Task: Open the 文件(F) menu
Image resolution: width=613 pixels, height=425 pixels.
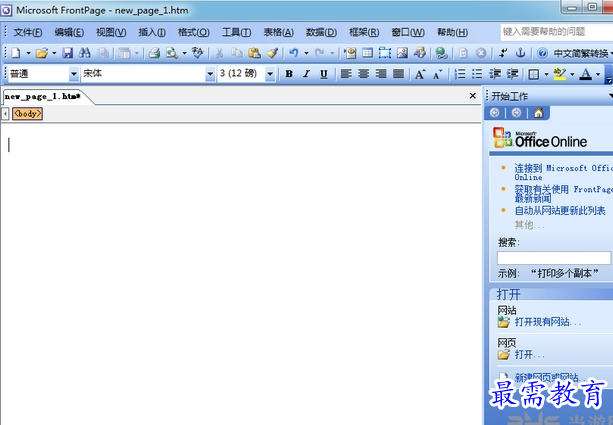Action: (x=28, y=32)
